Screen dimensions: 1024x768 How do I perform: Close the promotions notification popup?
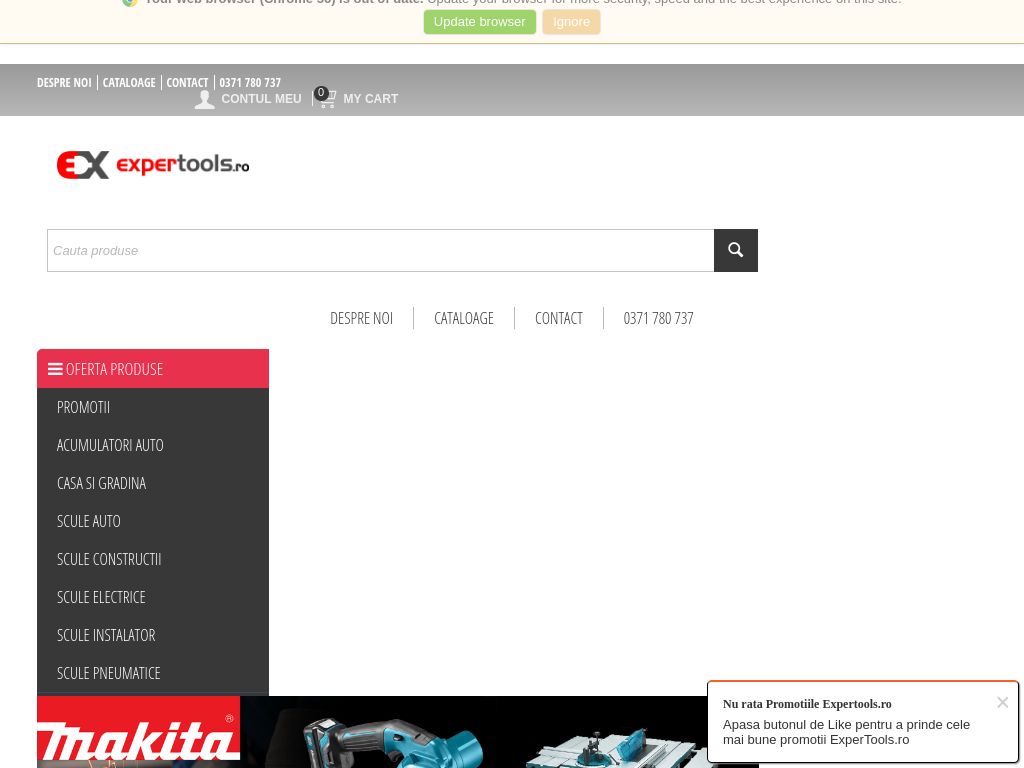1002,702
